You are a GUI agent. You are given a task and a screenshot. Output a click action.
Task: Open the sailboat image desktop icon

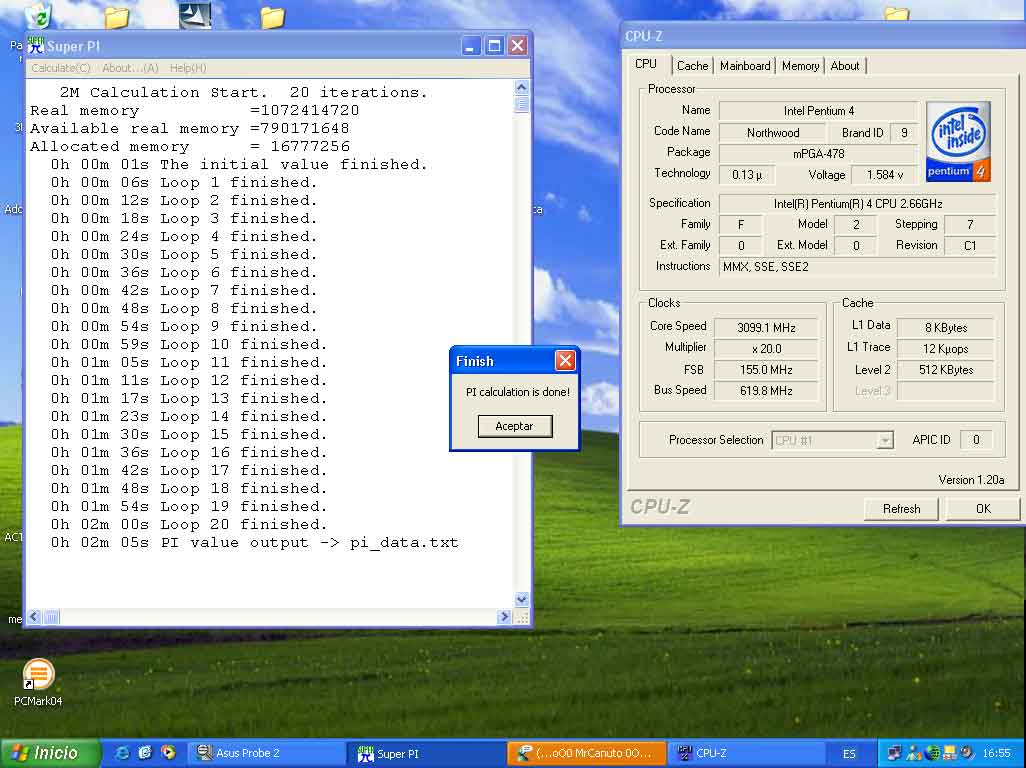[x=195, y=14]
